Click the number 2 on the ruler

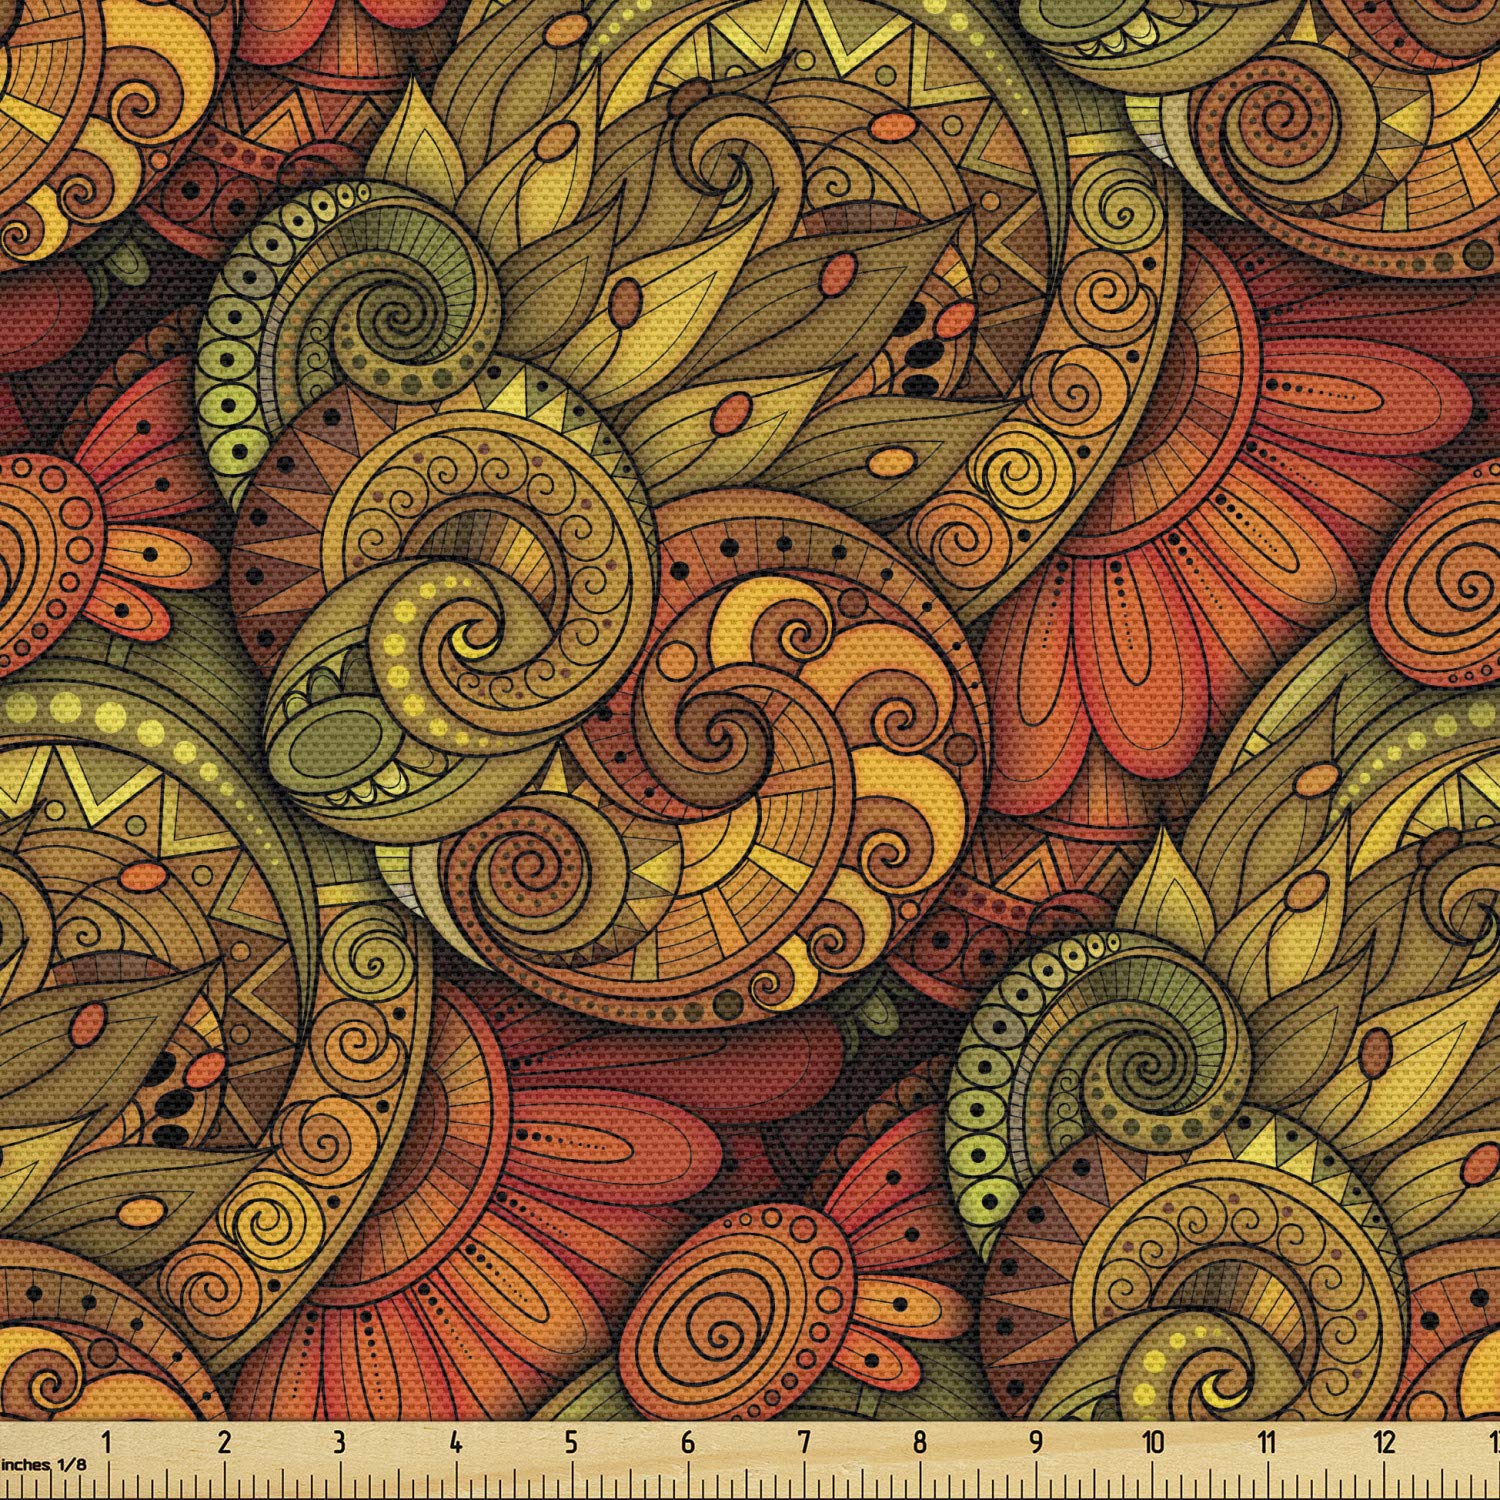[223, 1443]
